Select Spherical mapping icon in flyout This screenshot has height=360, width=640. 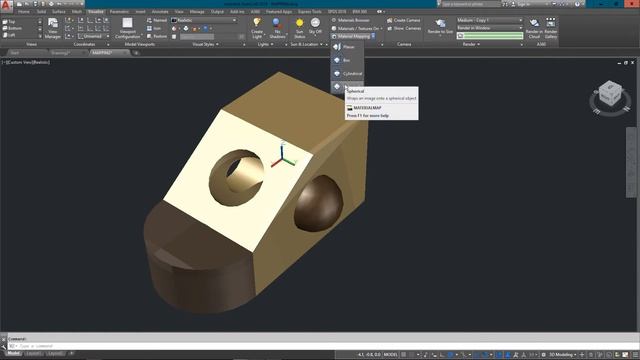tap(337, 87)
